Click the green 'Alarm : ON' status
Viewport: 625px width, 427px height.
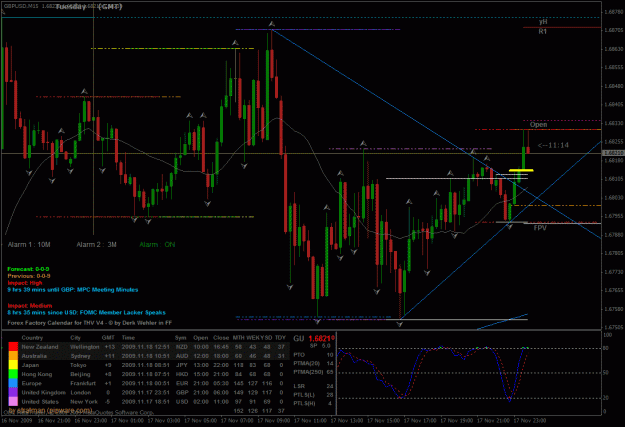[157, 244]
